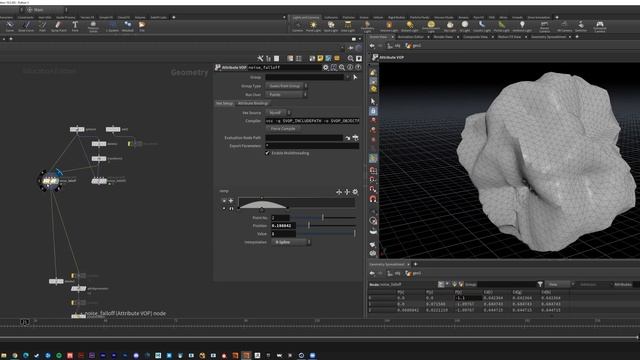Select the Font shelf tool

click(75, 27)
